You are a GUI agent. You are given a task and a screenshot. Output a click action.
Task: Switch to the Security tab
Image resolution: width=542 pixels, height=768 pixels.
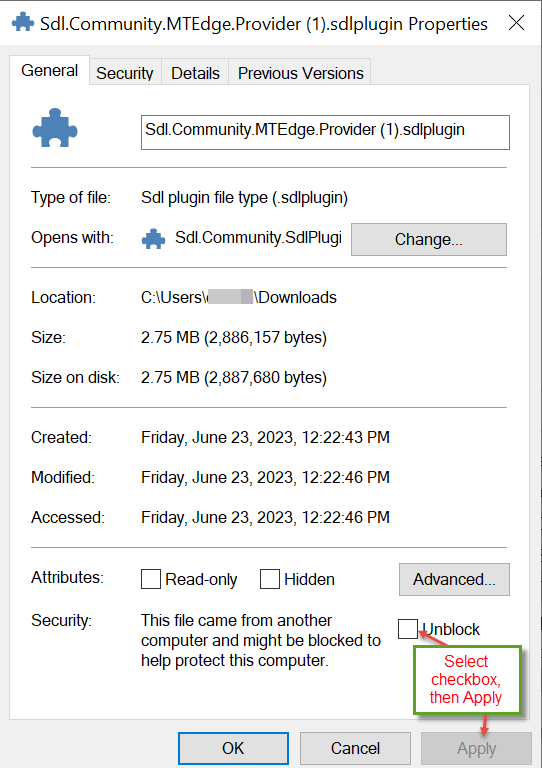click(125, 73)
